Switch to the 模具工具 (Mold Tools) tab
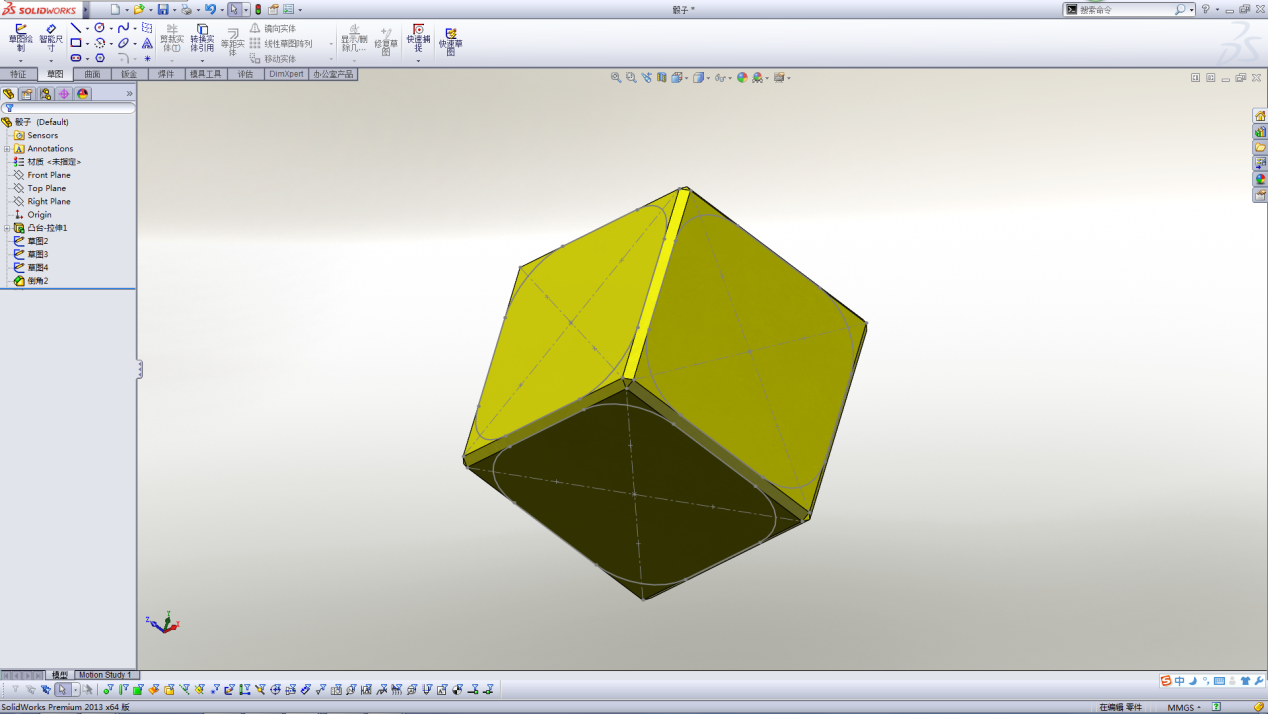The width and height of the screenshot is (1268, 714). tap(206, 74)
